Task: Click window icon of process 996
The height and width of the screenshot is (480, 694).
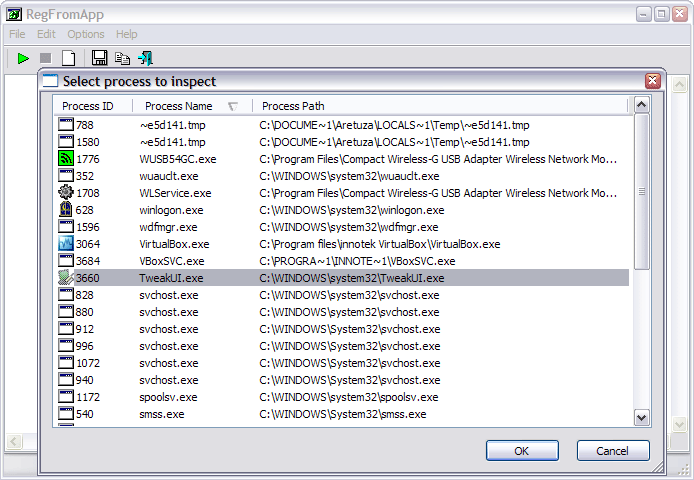Action: pyautogui.click(x=66, y=345)
